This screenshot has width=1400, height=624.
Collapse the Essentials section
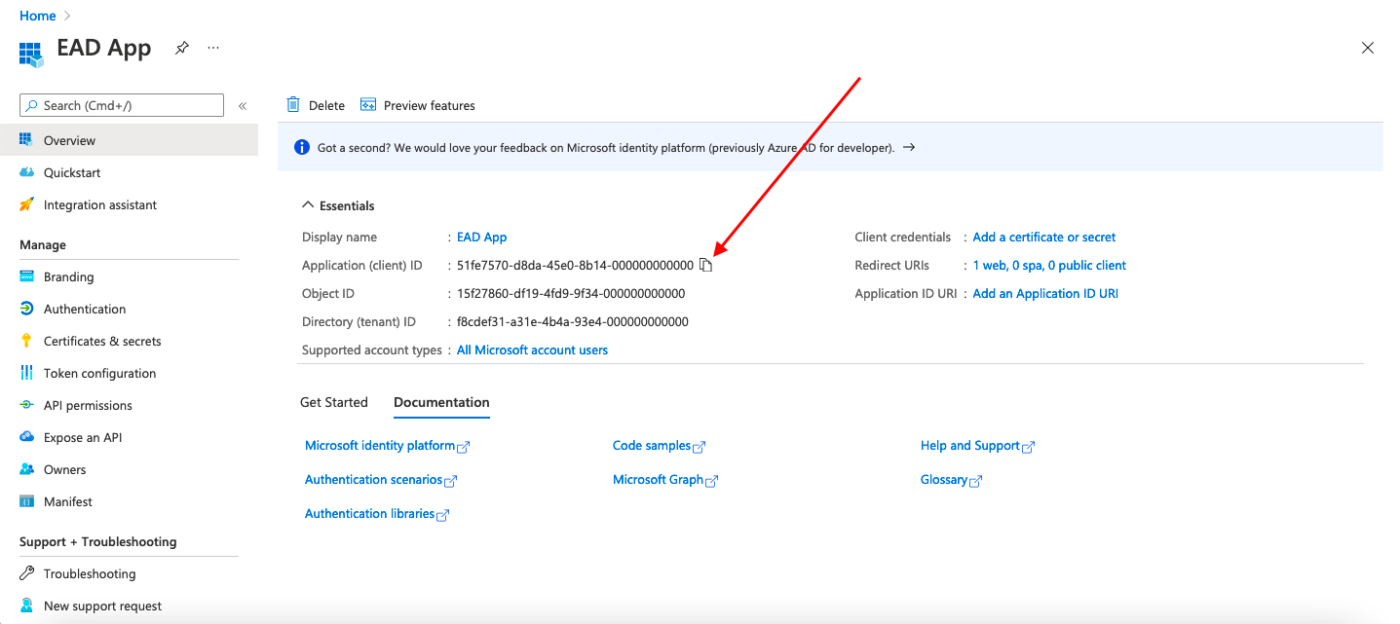point(308,206)
